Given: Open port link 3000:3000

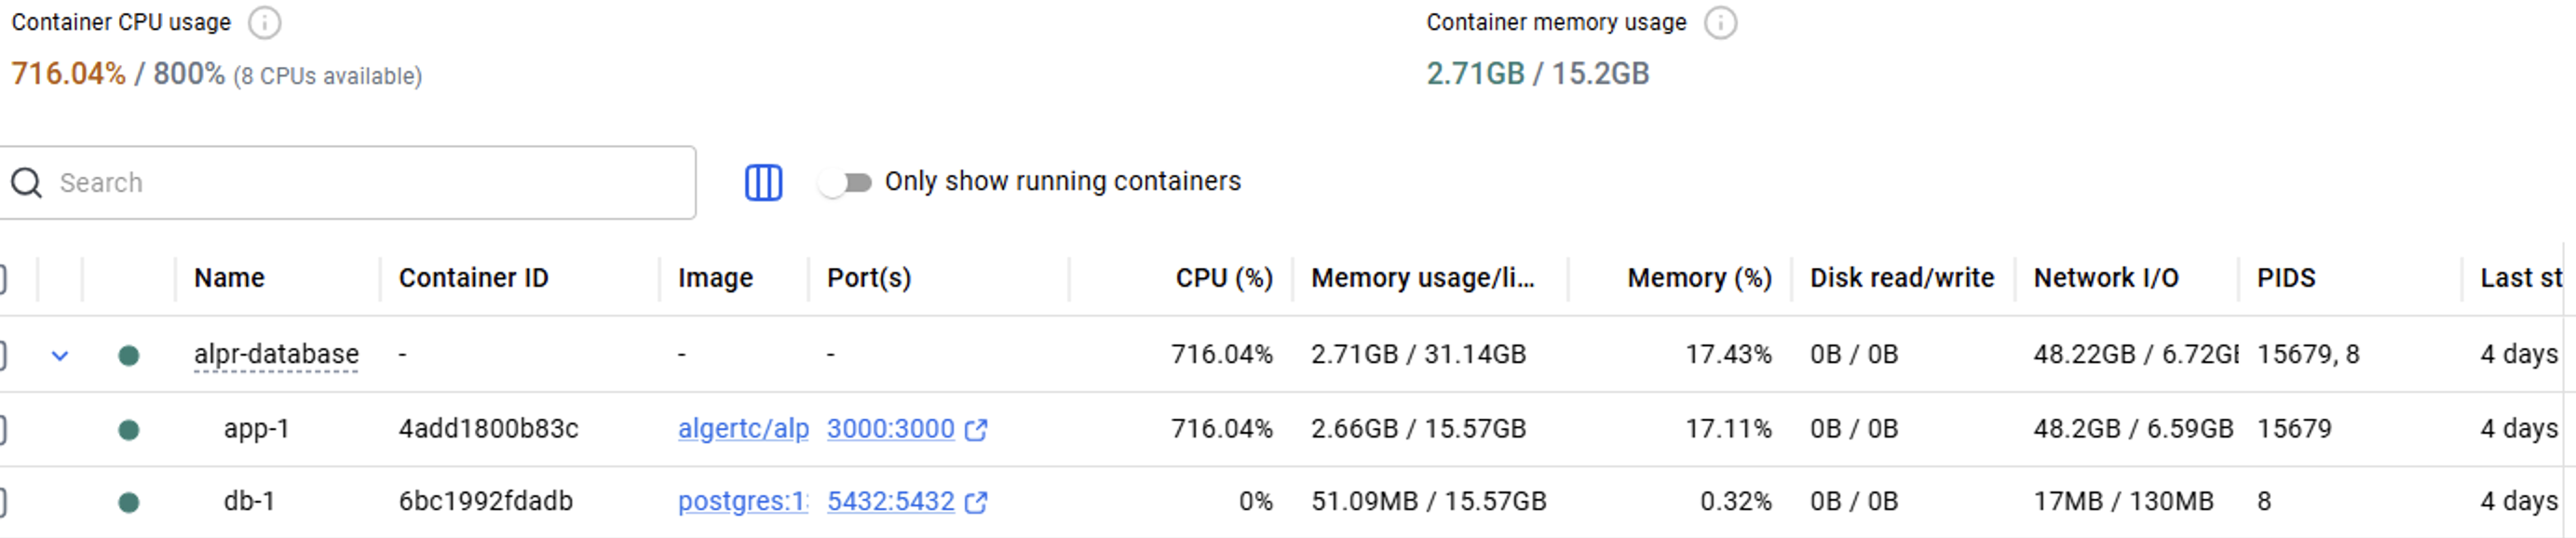Looking at the screenshot, I should pyautogui.click(x=890, y=429).
